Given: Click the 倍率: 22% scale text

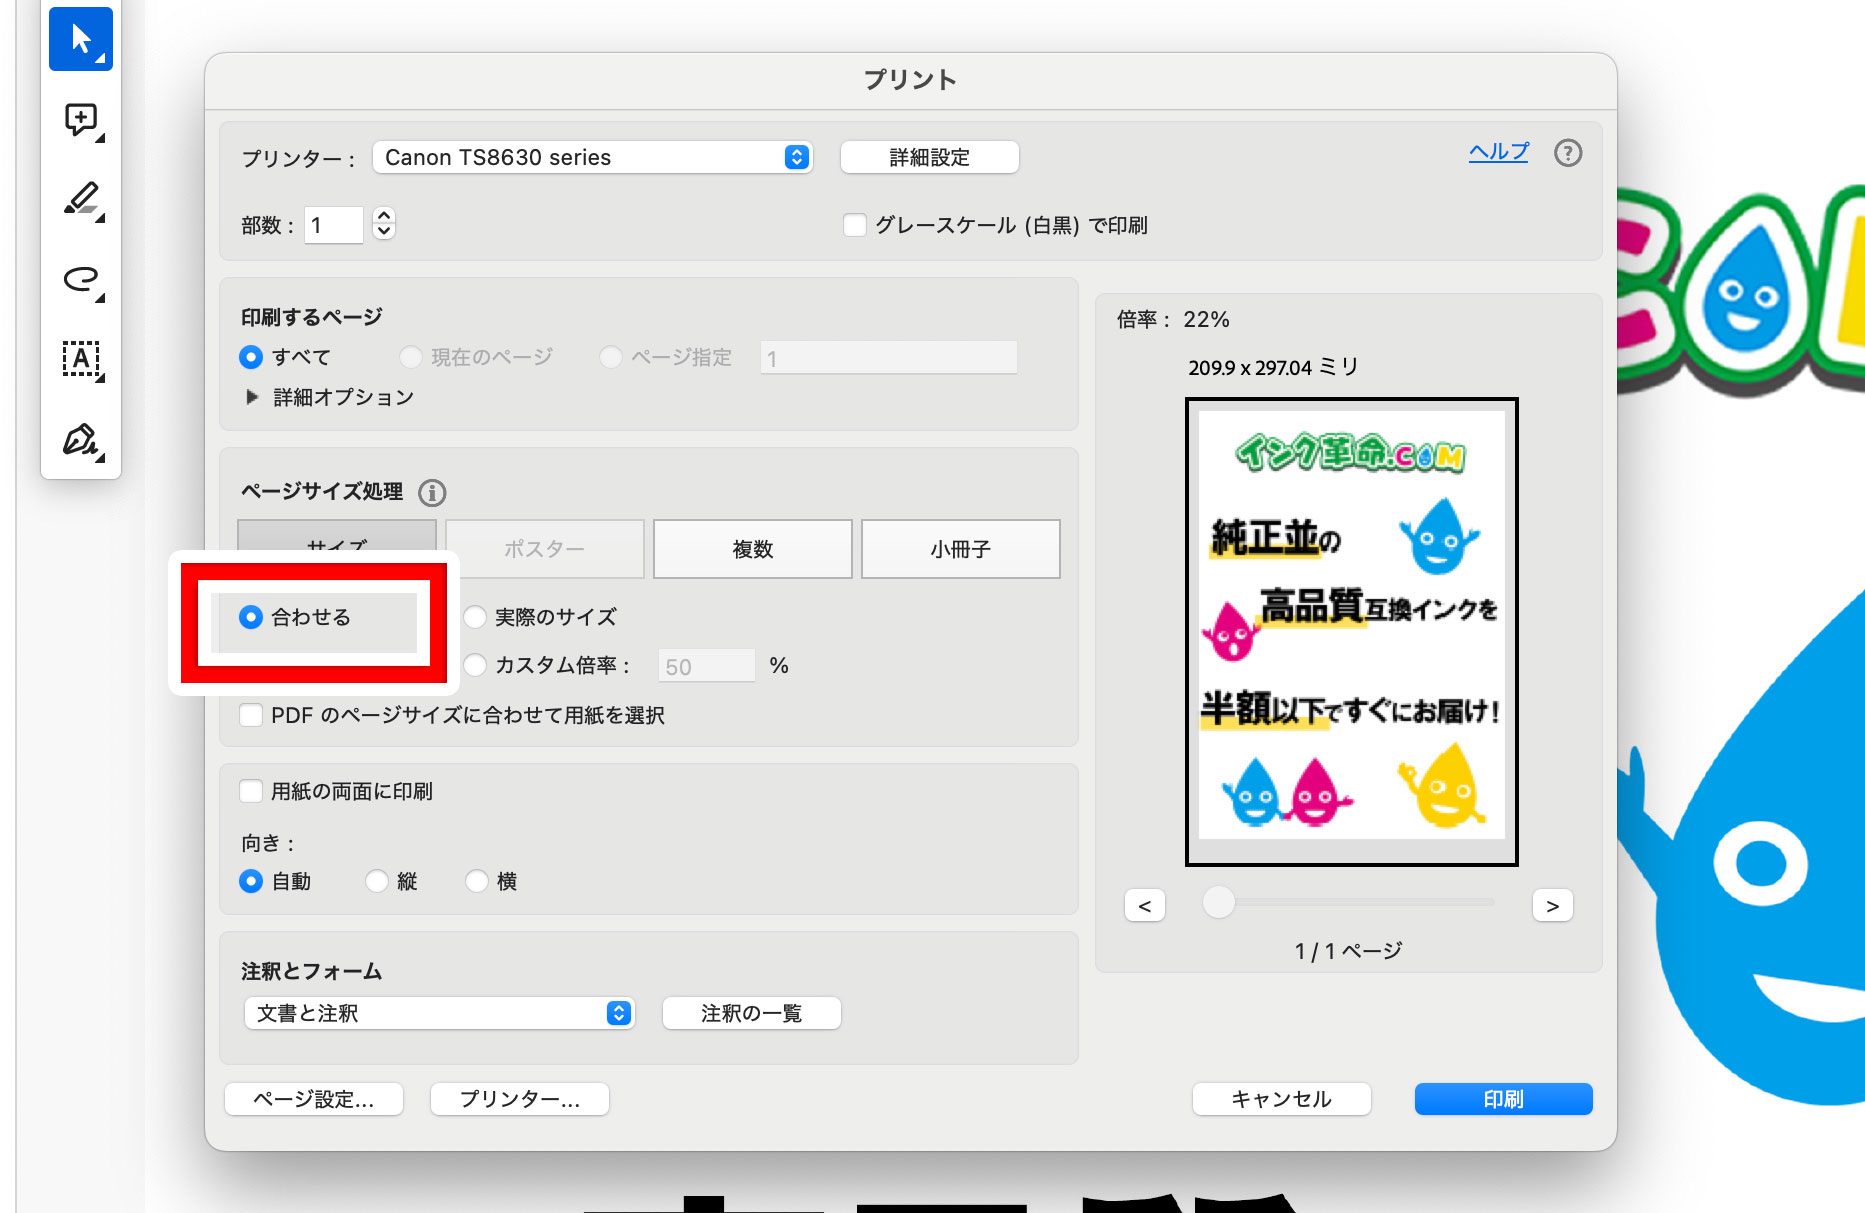Looking at the screenshot, I should pos(1173,319).
